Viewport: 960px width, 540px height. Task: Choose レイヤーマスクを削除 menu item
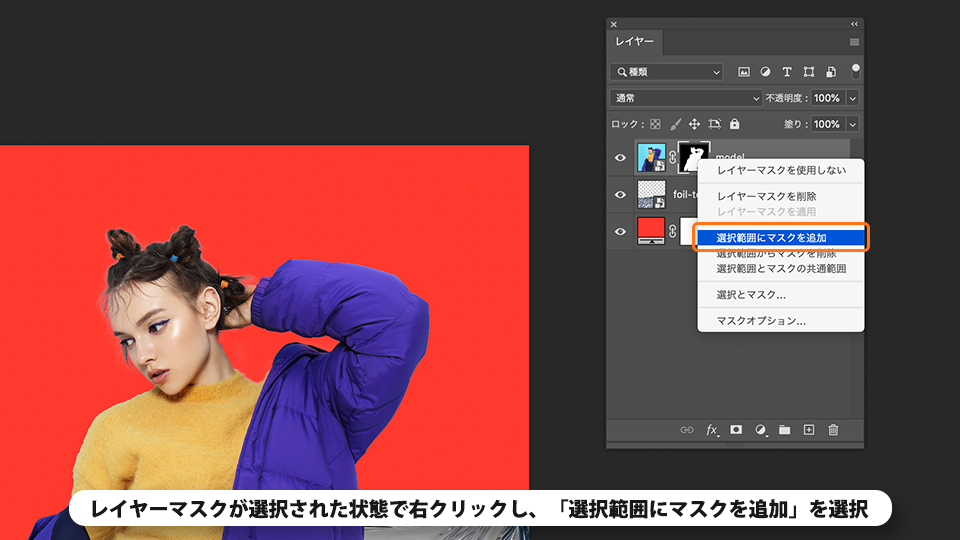coord(781,197)
